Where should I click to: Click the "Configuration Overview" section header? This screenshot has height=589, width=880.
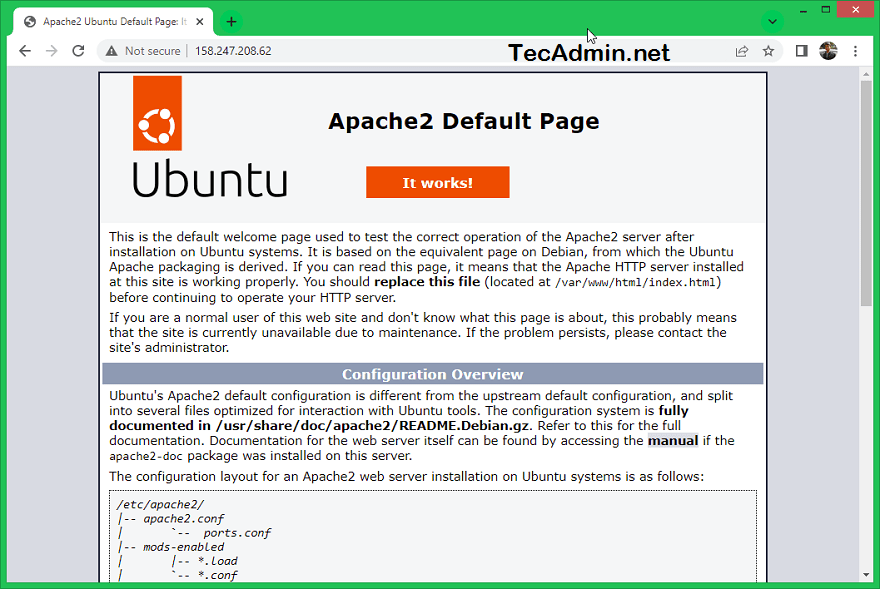pos(433,375)
